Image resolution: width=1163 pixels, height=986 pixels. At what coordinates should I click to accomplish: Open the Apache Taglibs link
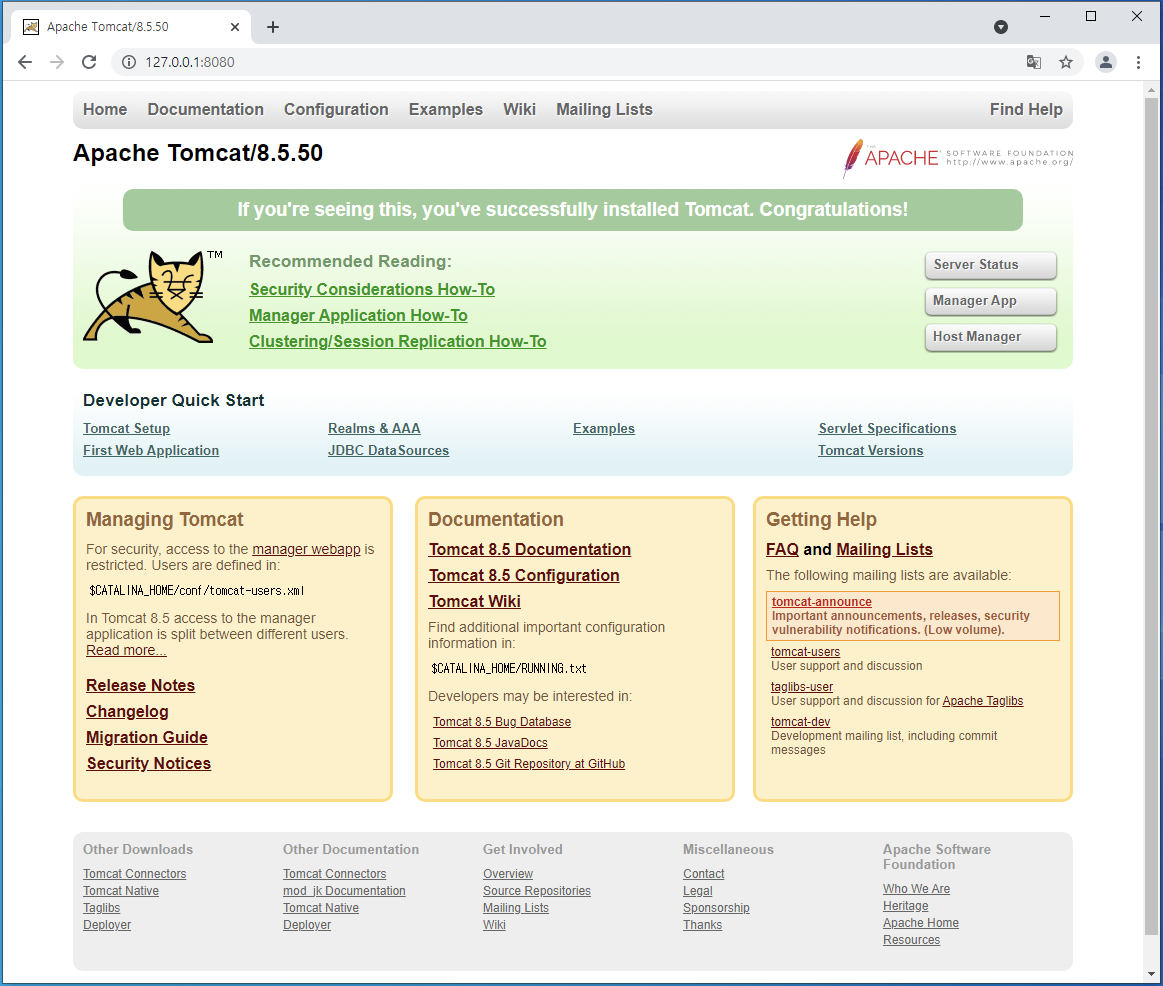pyautogui.click(x=983, y=701)
